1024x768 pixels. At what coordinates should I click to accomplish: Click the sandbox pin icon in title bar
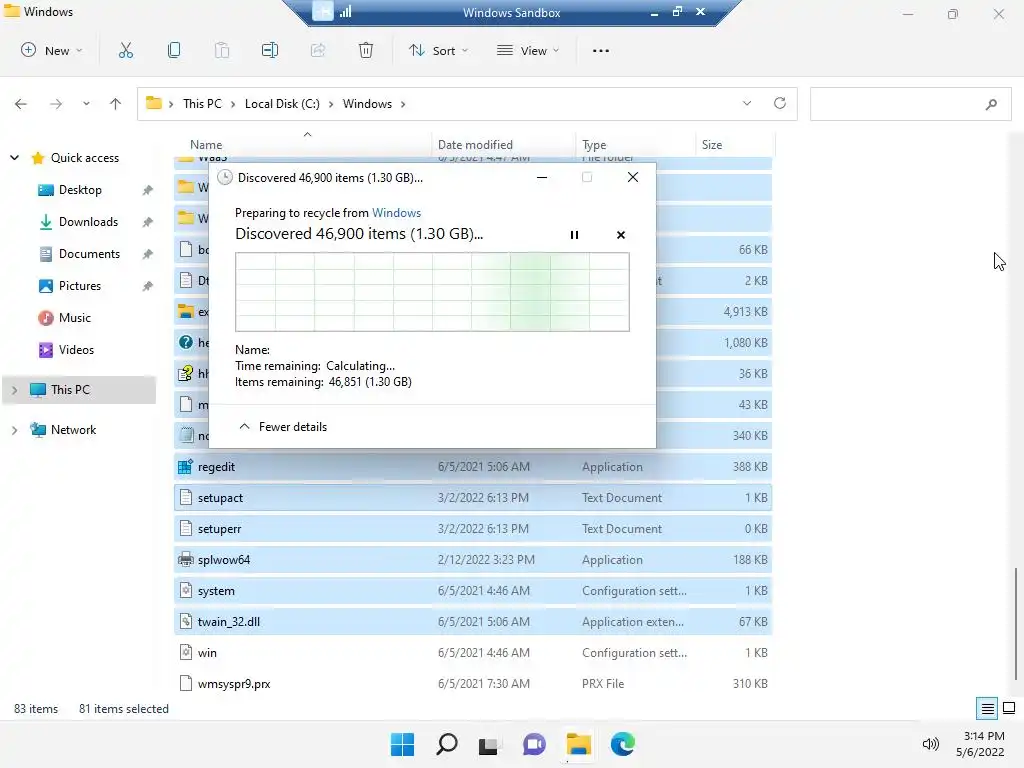click(323, 12)
